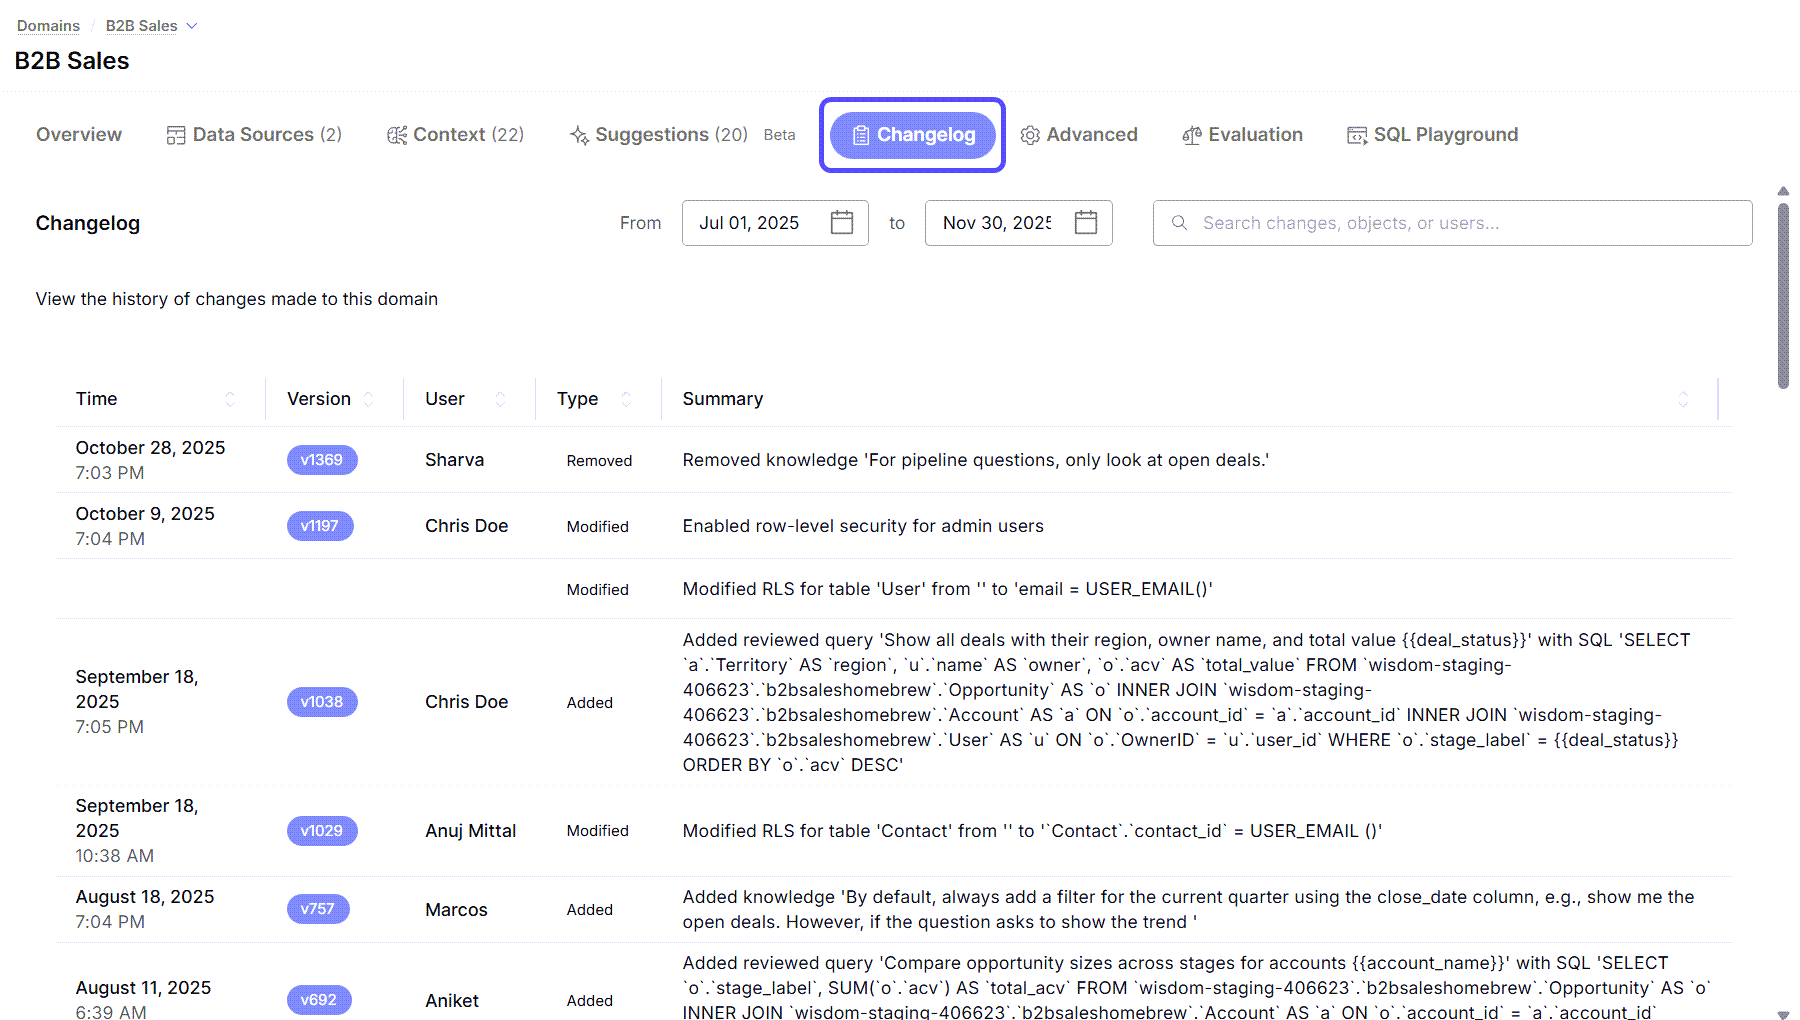The height and width of the screenshot is (1020, 1800).
Task: Sort by Summary column arrows
Action: [1683, 399]
